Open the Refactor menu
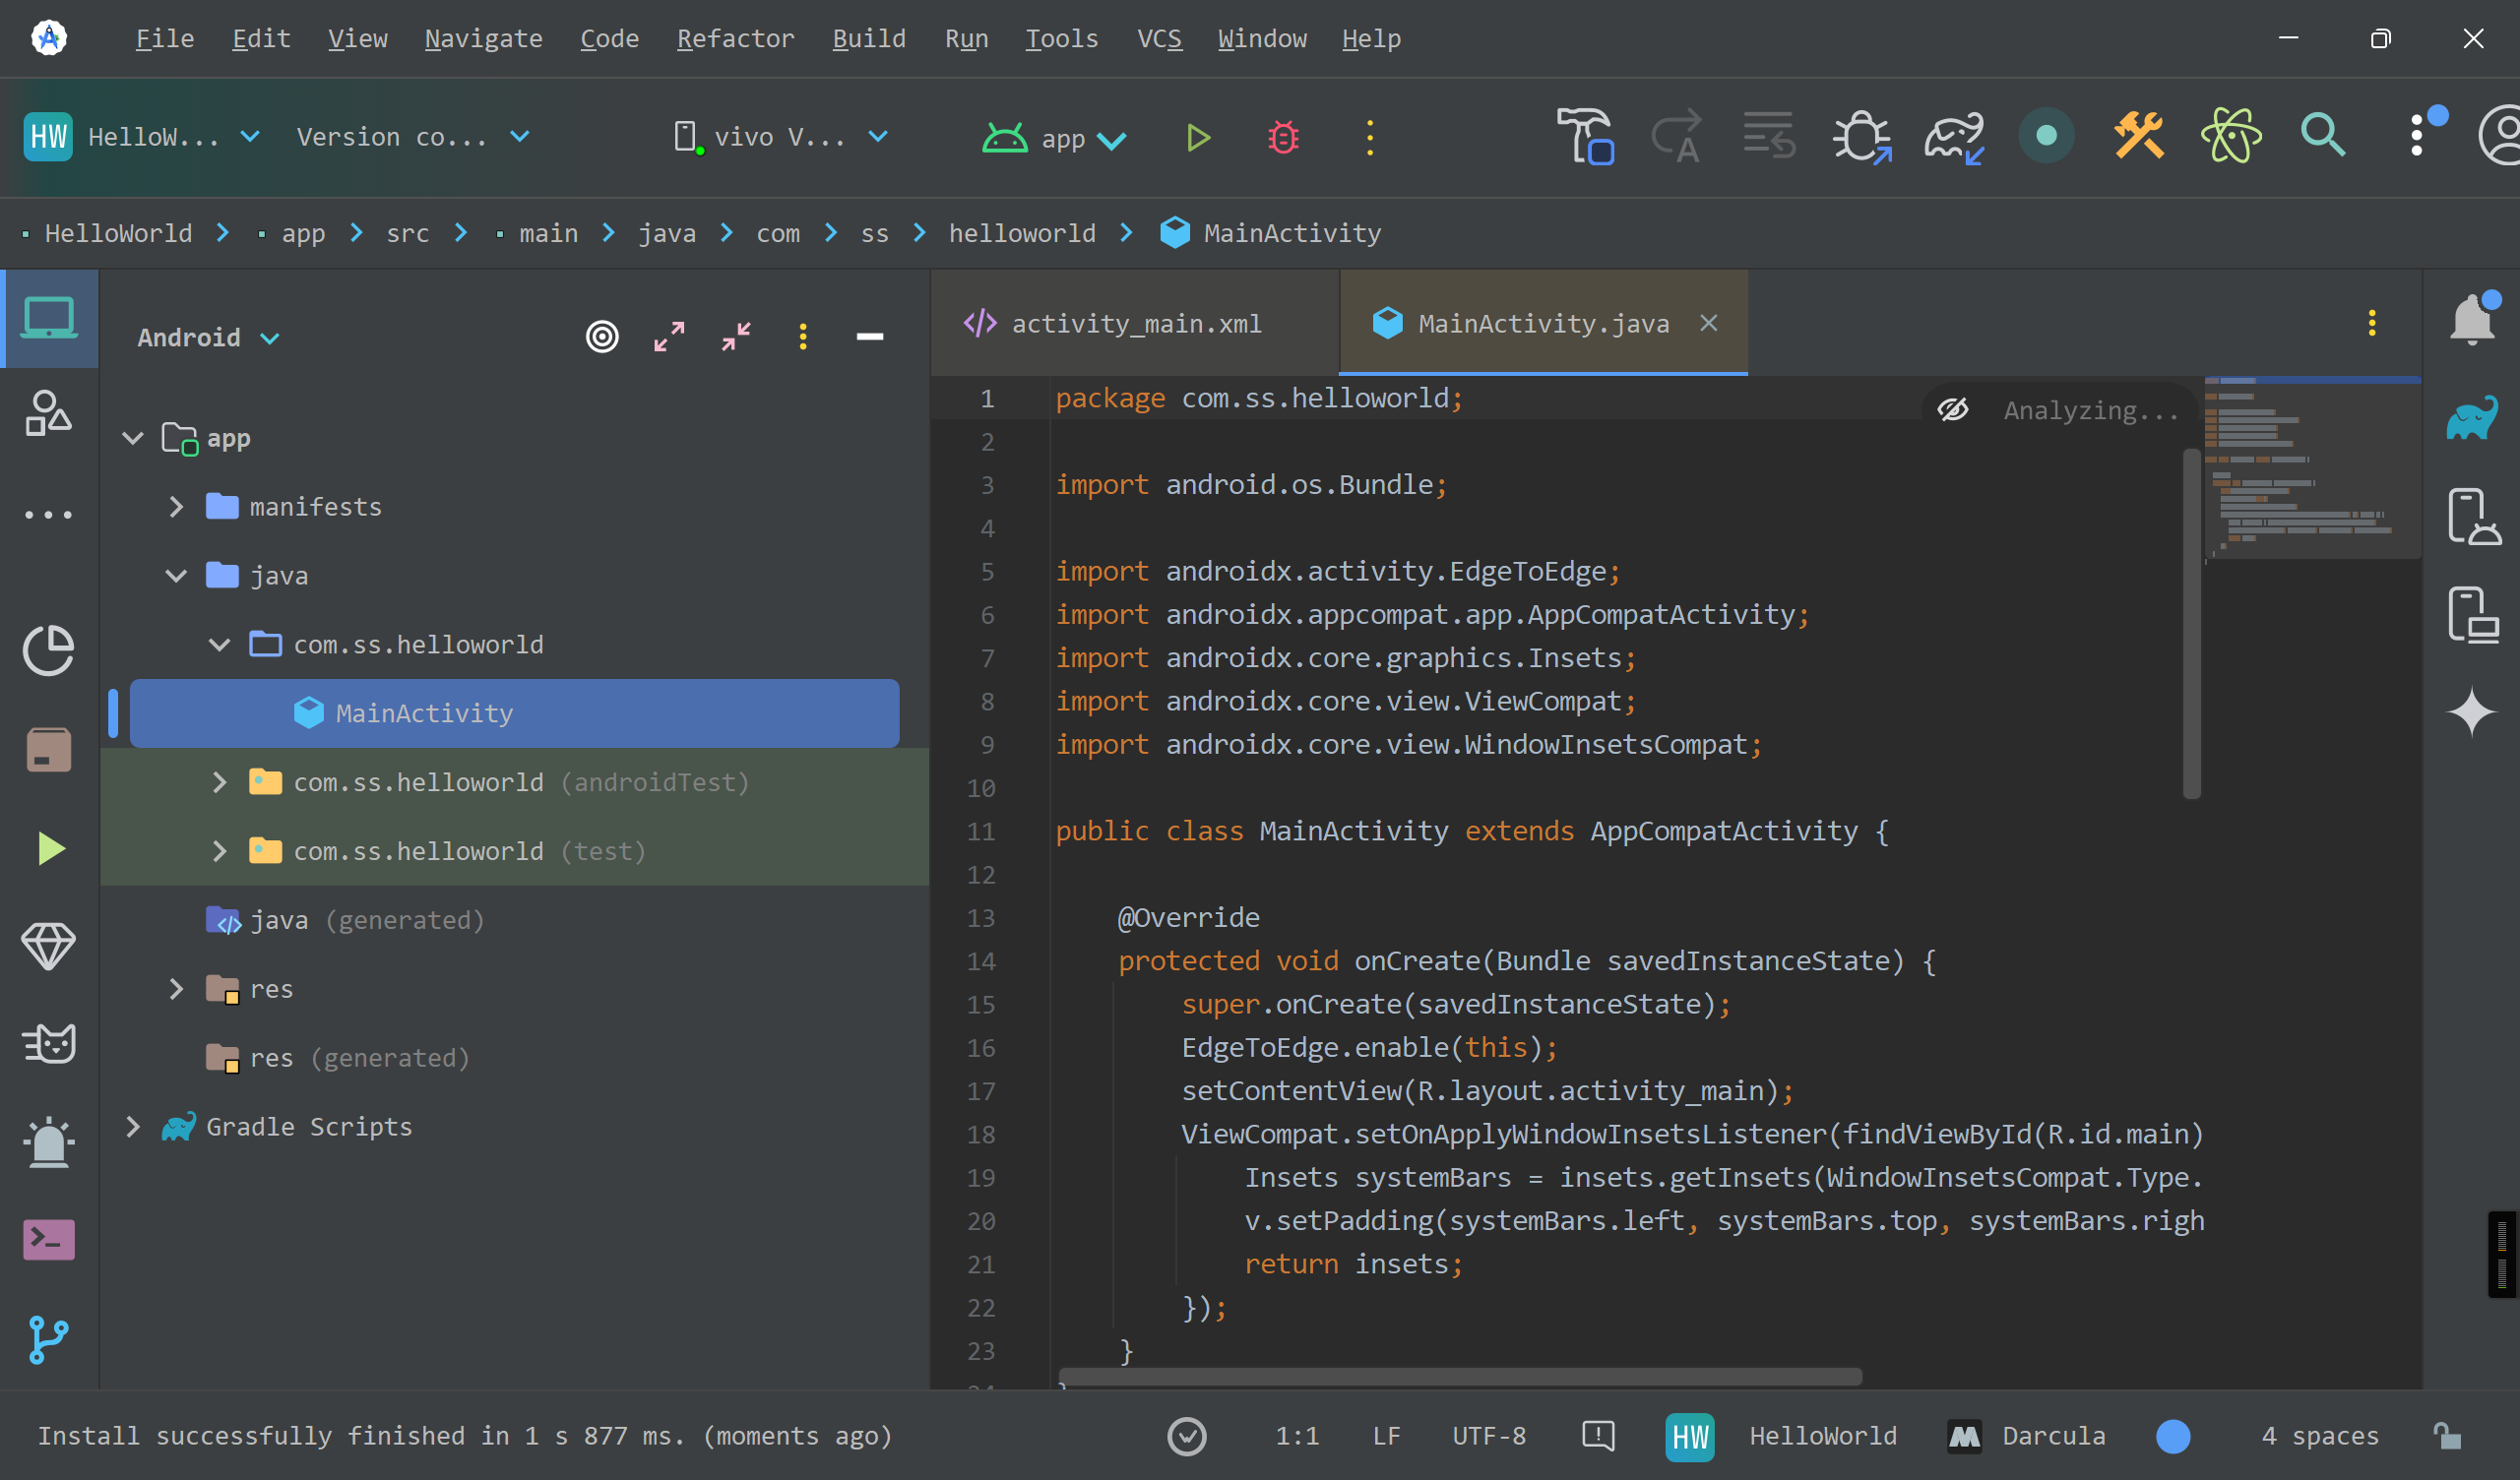 [735, 38]
